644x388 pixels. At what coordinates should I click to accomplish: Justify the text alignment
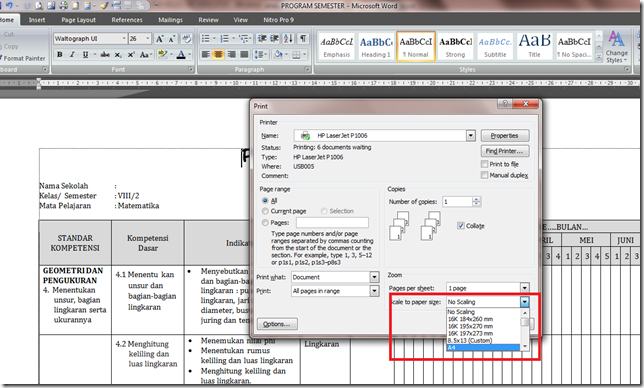[244, 55]
